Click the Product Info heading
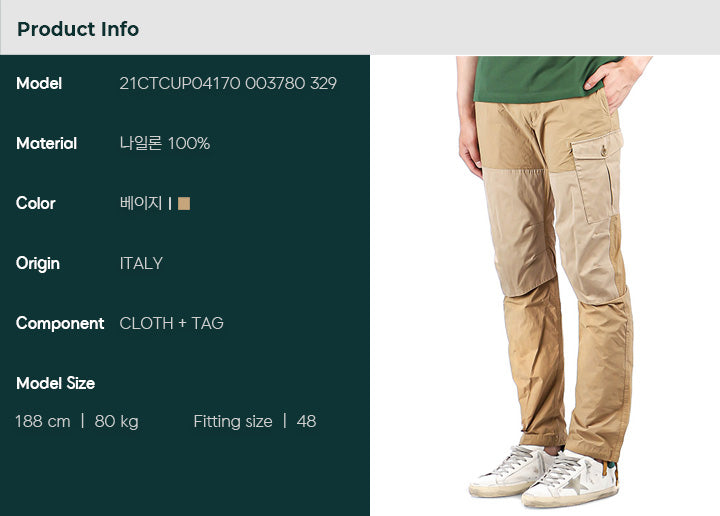Screen dimensions: 720x516 tap(78, 29)
